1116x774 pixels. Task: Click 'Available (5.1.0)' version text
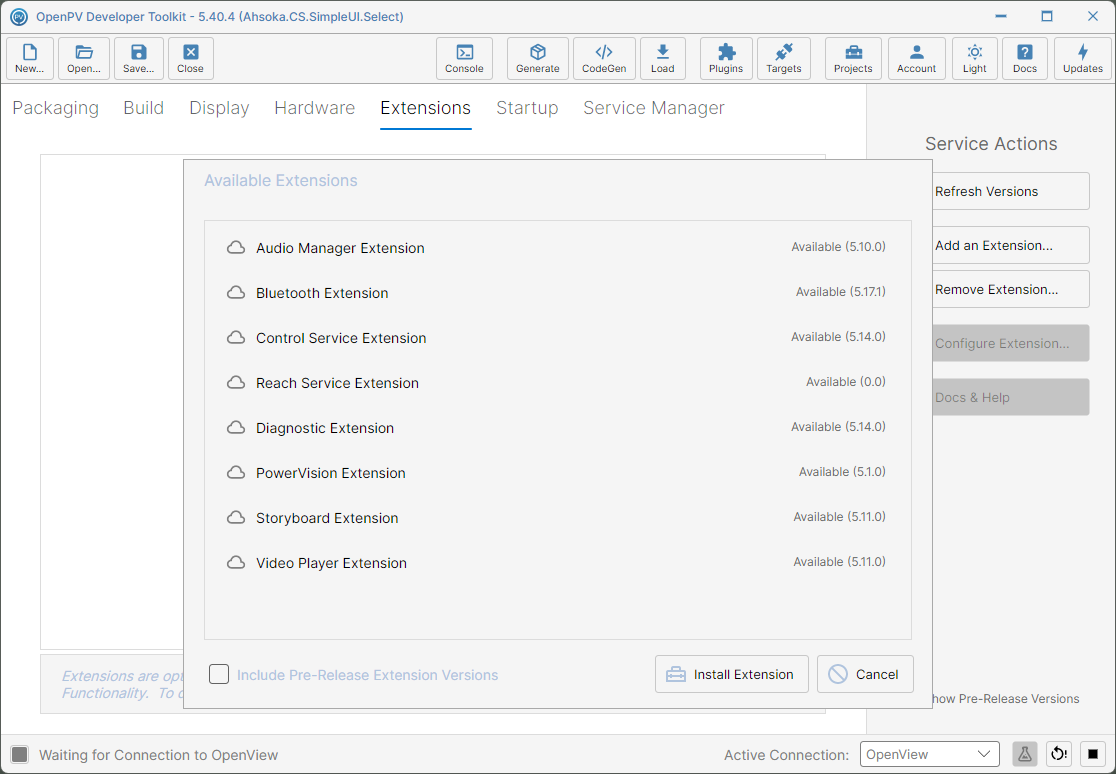pyautogui.click(x=842, y=471)
